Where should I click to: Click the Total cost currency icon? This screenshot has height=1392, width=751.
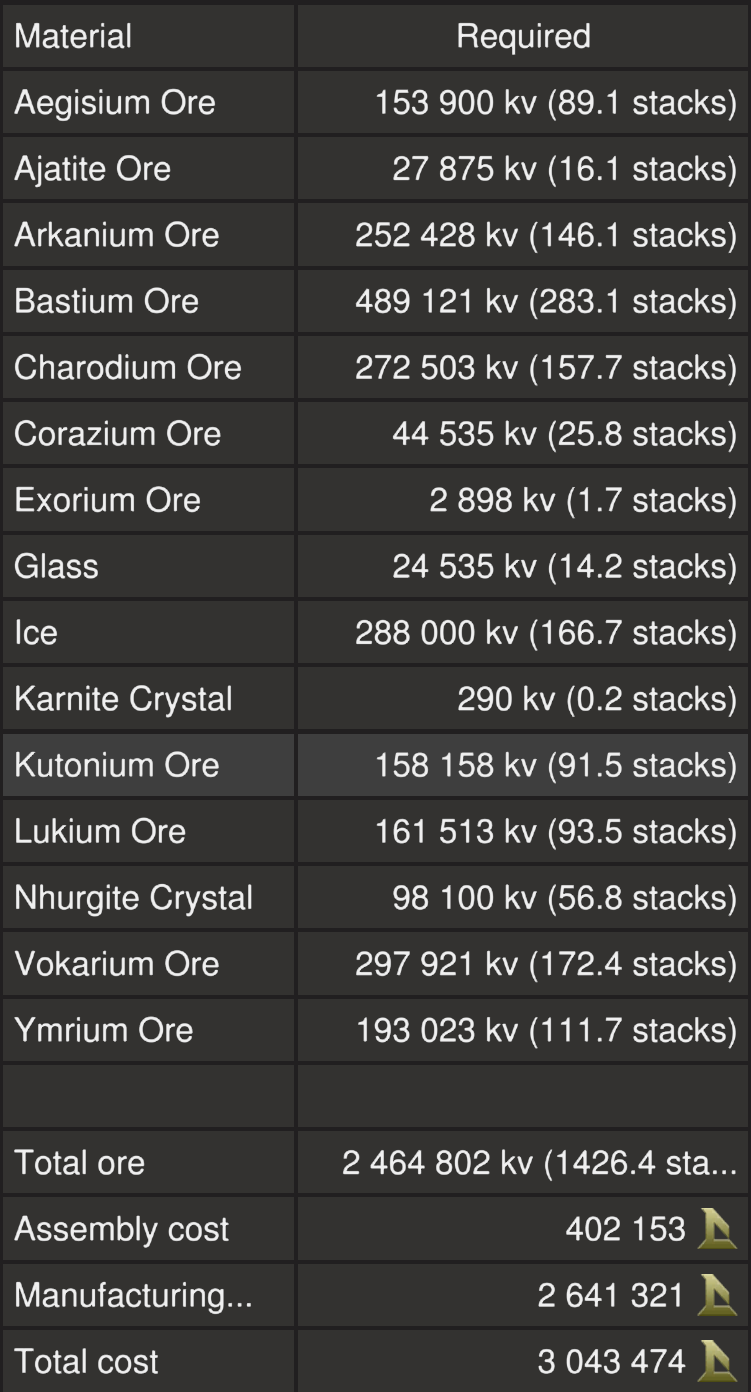[717, 1361]
